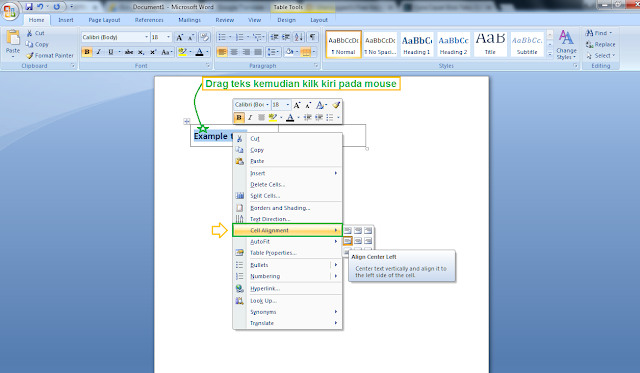Increase indent from the ribbon
Image resolution: width=640 pixels, height=373 pixels.
[286, 37]
